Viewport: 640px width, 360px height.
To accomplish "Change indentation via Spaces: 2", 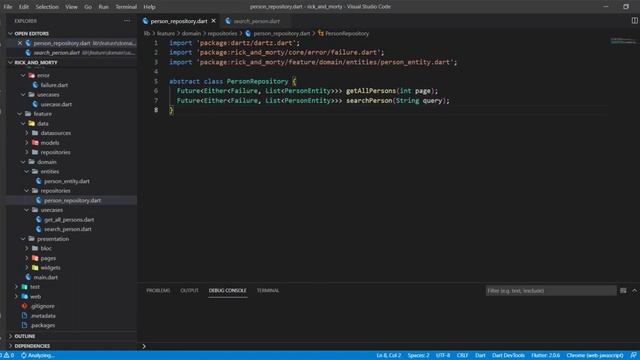I will tap(418, 355).
